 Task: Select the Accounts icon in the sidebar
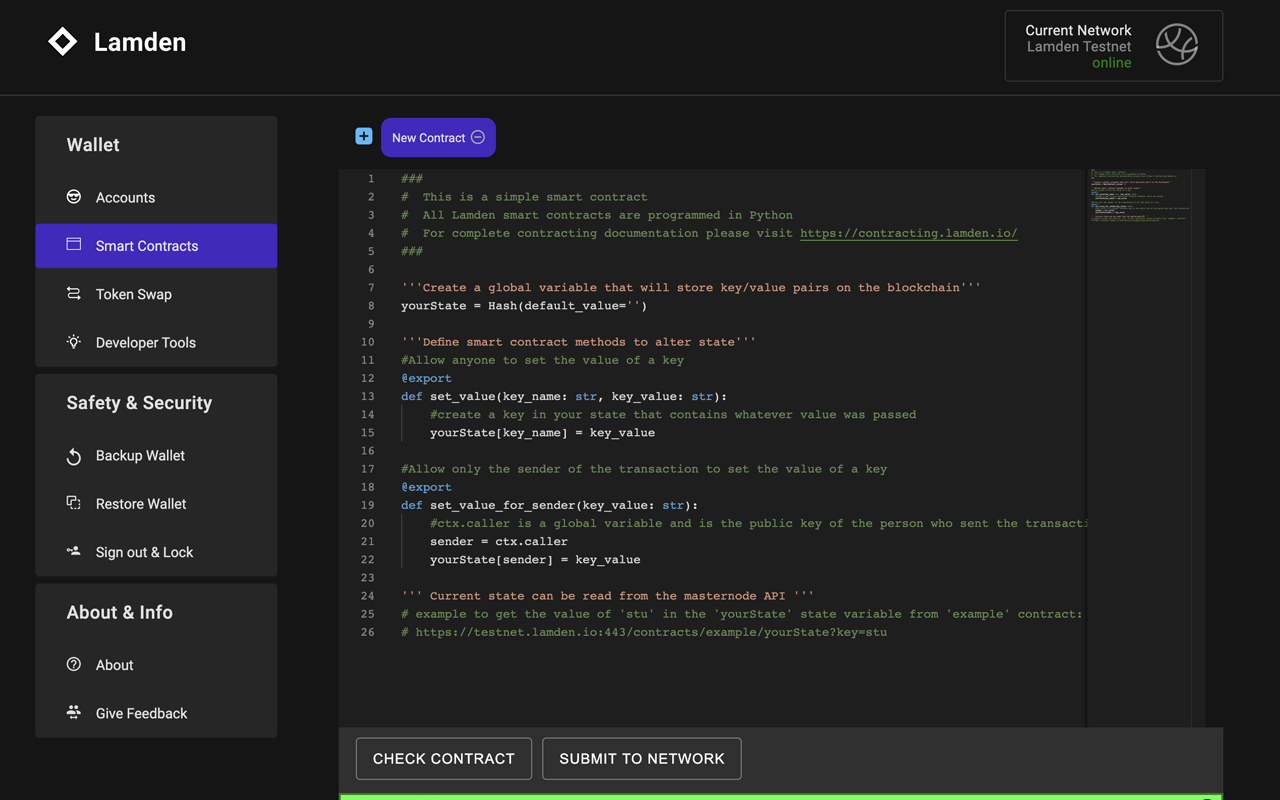pyautogui.click(x=73, y=197)
